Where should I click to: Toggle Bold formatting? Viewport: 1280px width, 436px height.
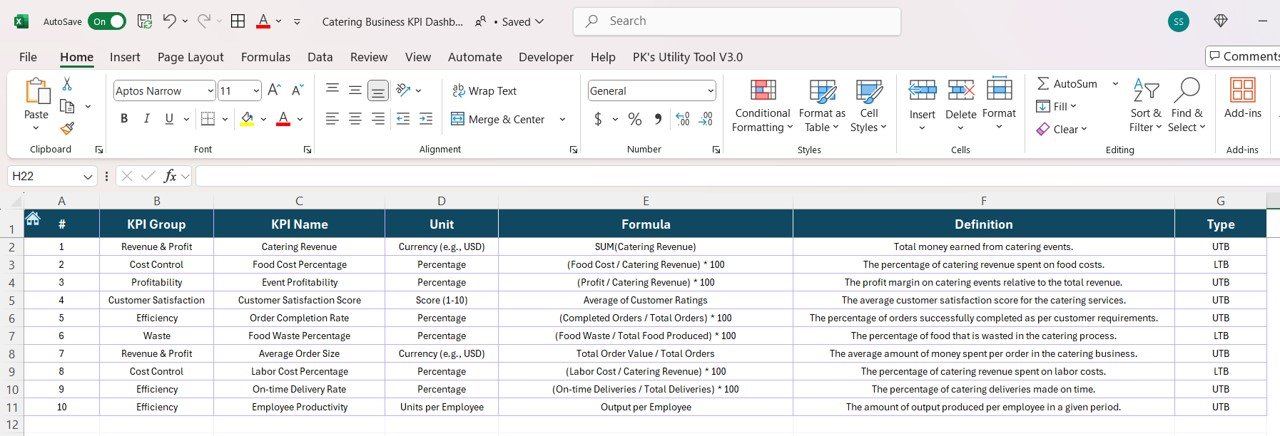(124, 119)
